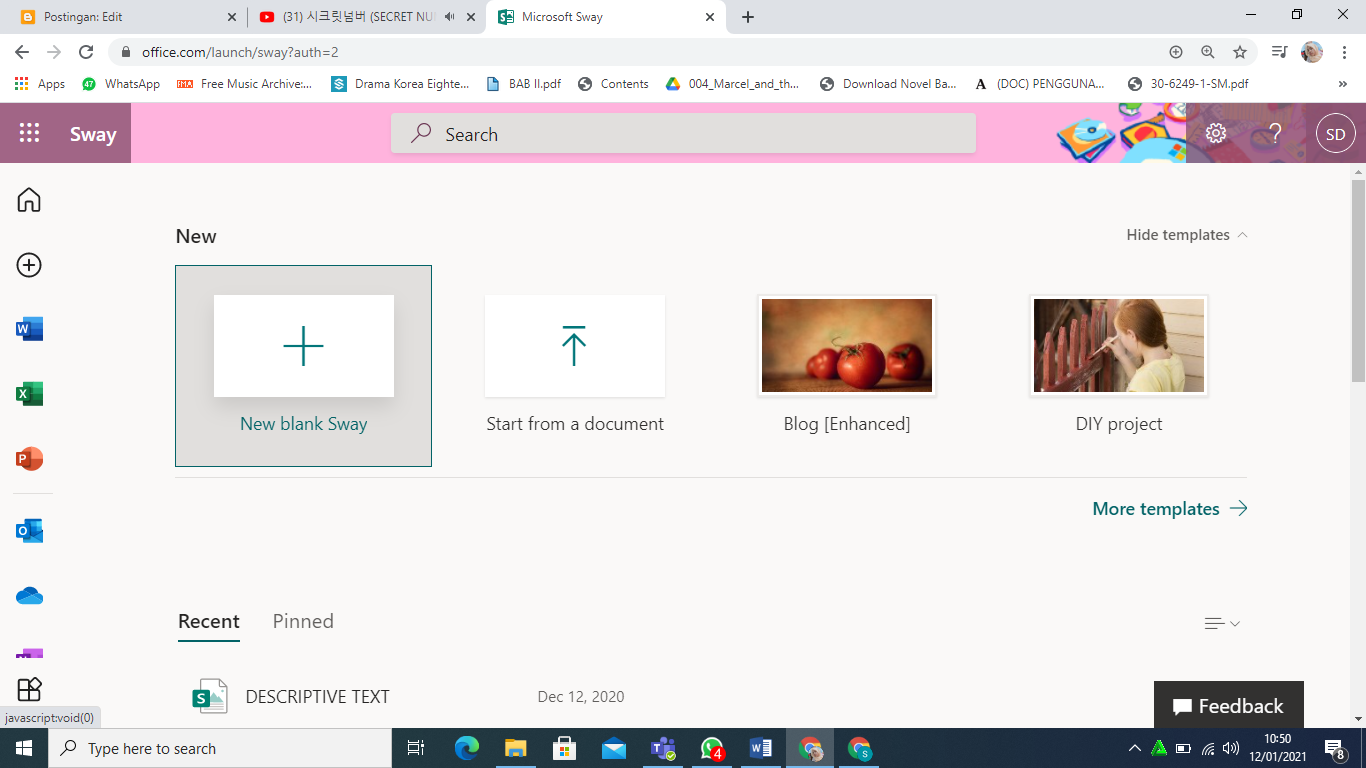Launch PowerPoint from the sidebar

(x=31, y=459)
